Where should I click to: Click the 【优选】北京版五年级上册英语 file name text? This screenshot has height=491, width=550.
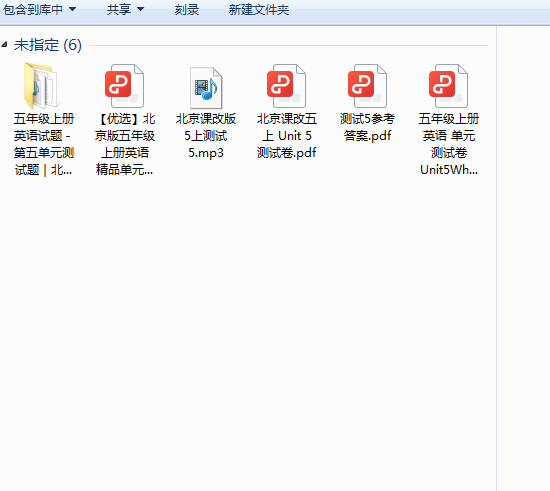click(125, 144)
